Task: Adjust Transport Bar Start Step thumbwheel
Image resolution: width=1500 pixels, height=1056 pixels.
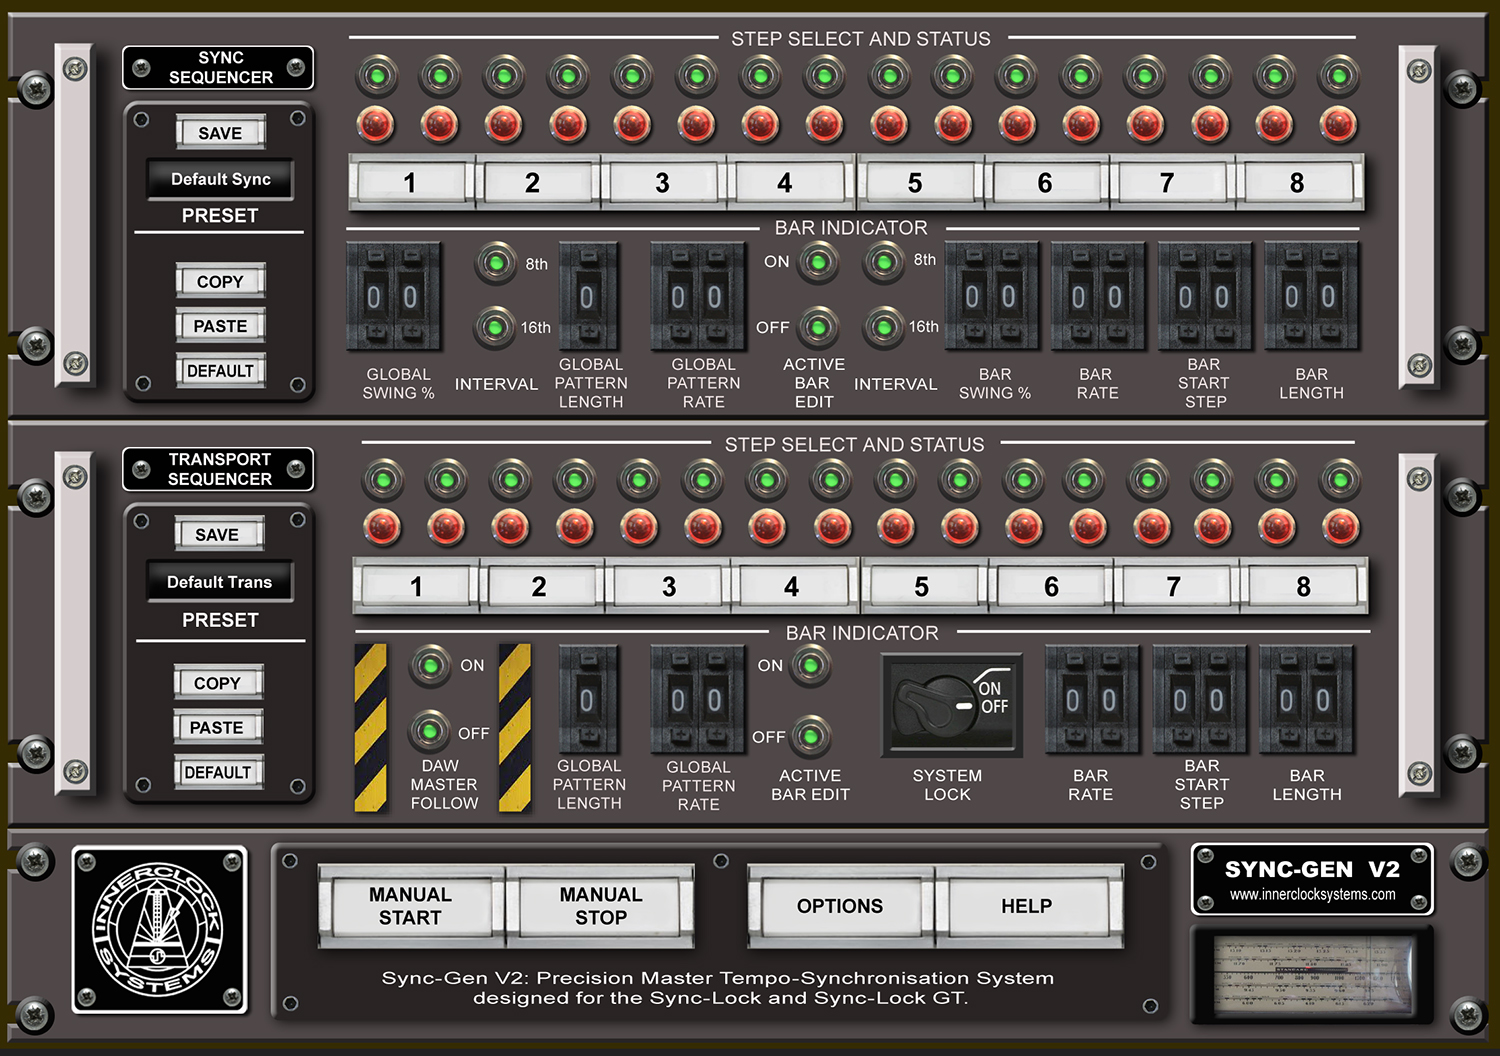Action: click(1199, 699)
